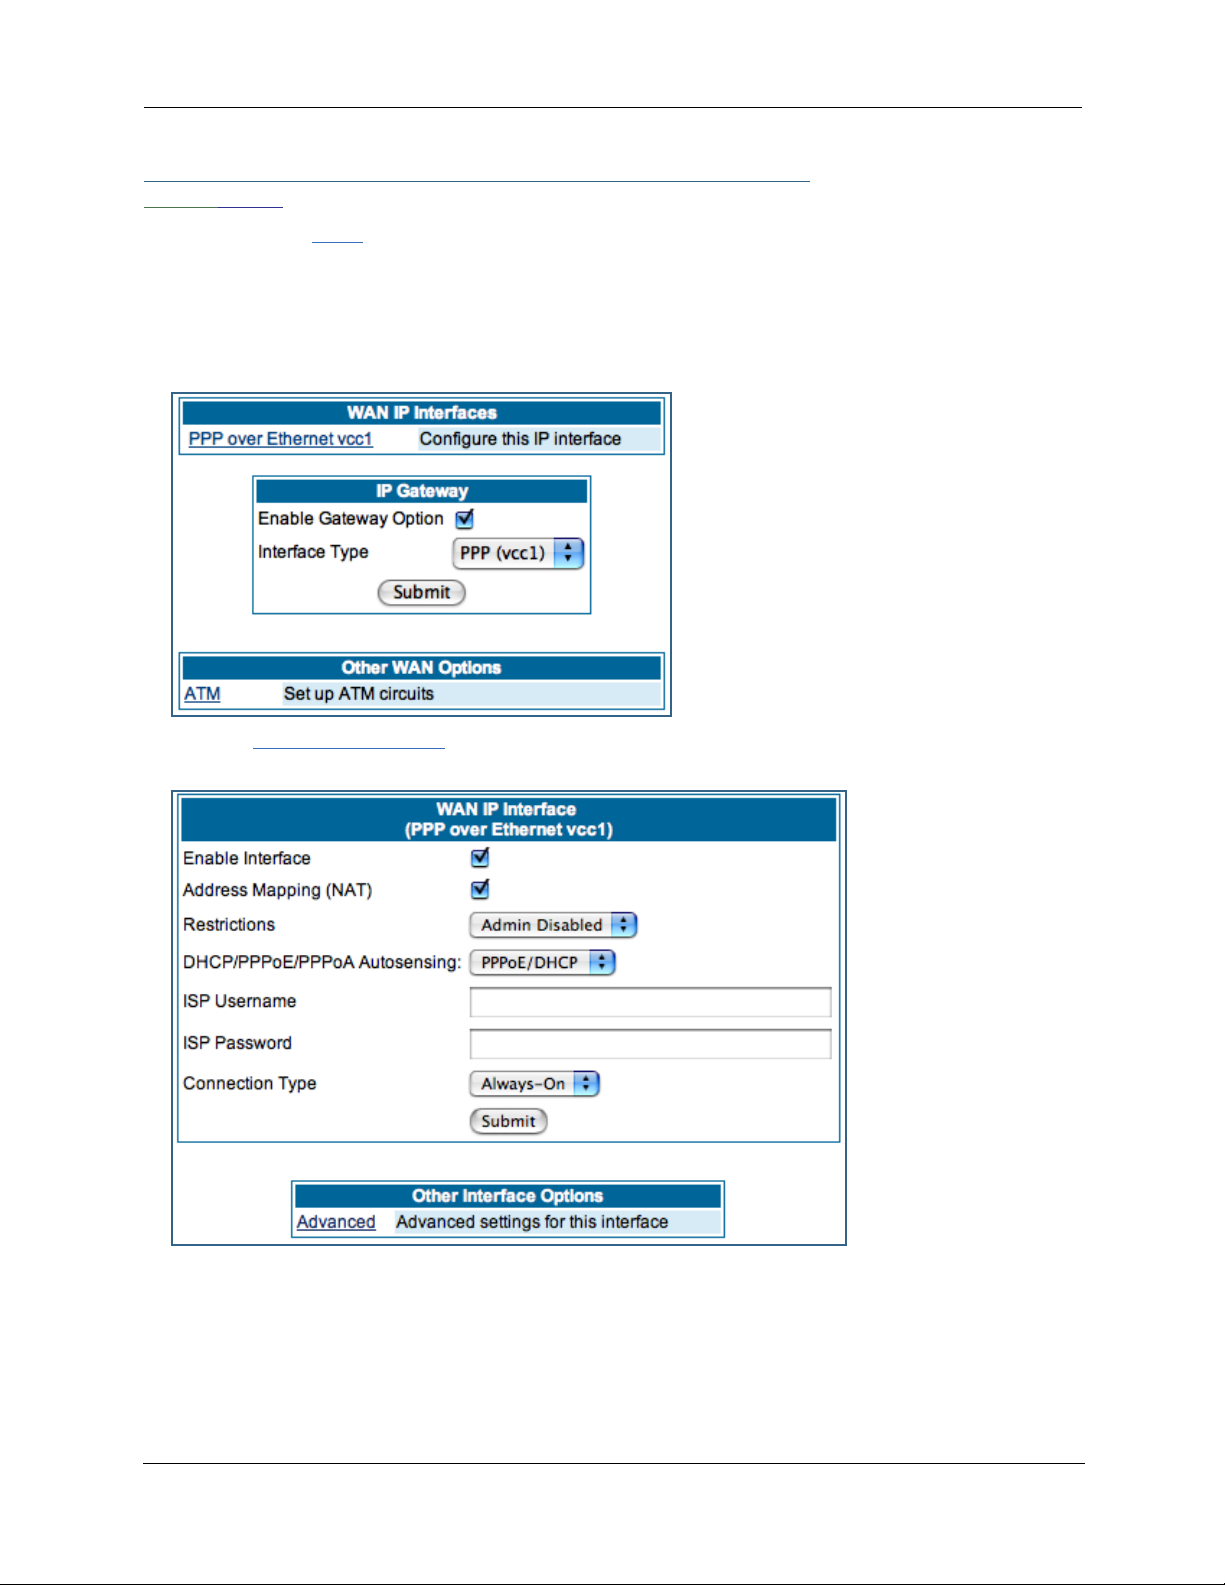
Task: Click the 'Connection Type' label
Action: click(x=250, y=1083)
